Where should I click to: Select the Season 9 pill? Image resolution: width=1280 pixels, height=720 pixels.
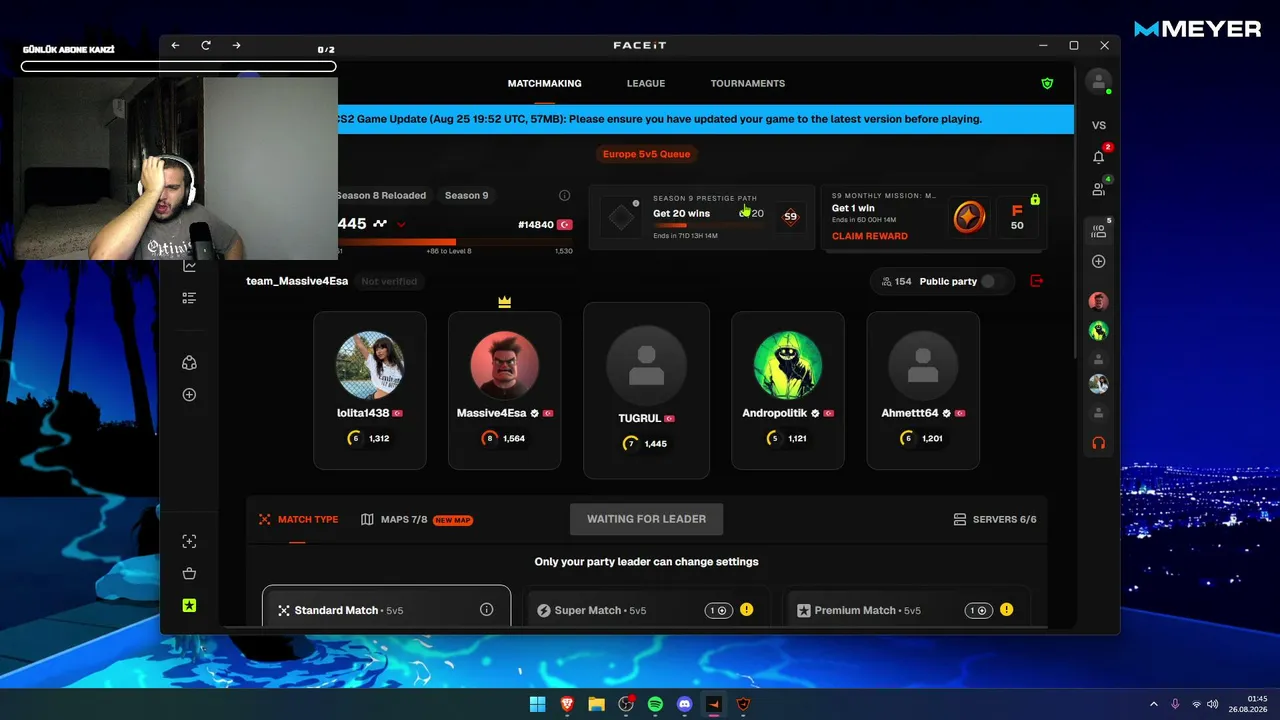[466, 195]
